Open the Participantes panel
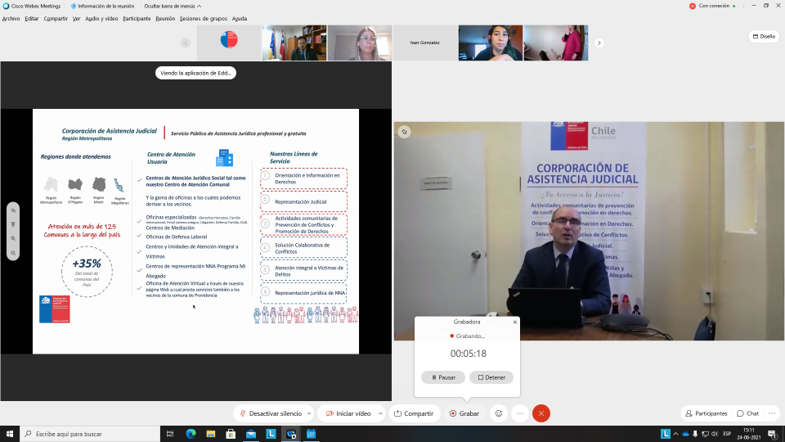 706,413
